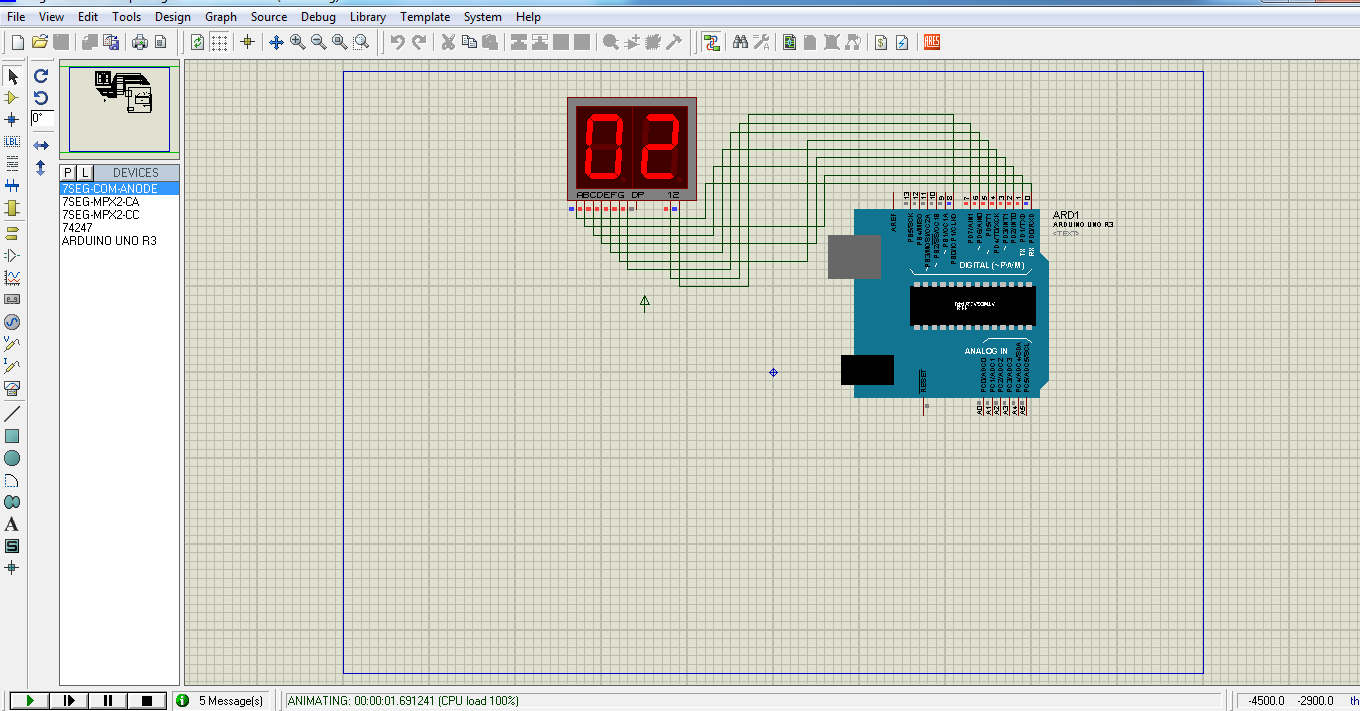Open a design with the folder icon
Viewport: 1360px width, 711px height.
pos(40,42)
